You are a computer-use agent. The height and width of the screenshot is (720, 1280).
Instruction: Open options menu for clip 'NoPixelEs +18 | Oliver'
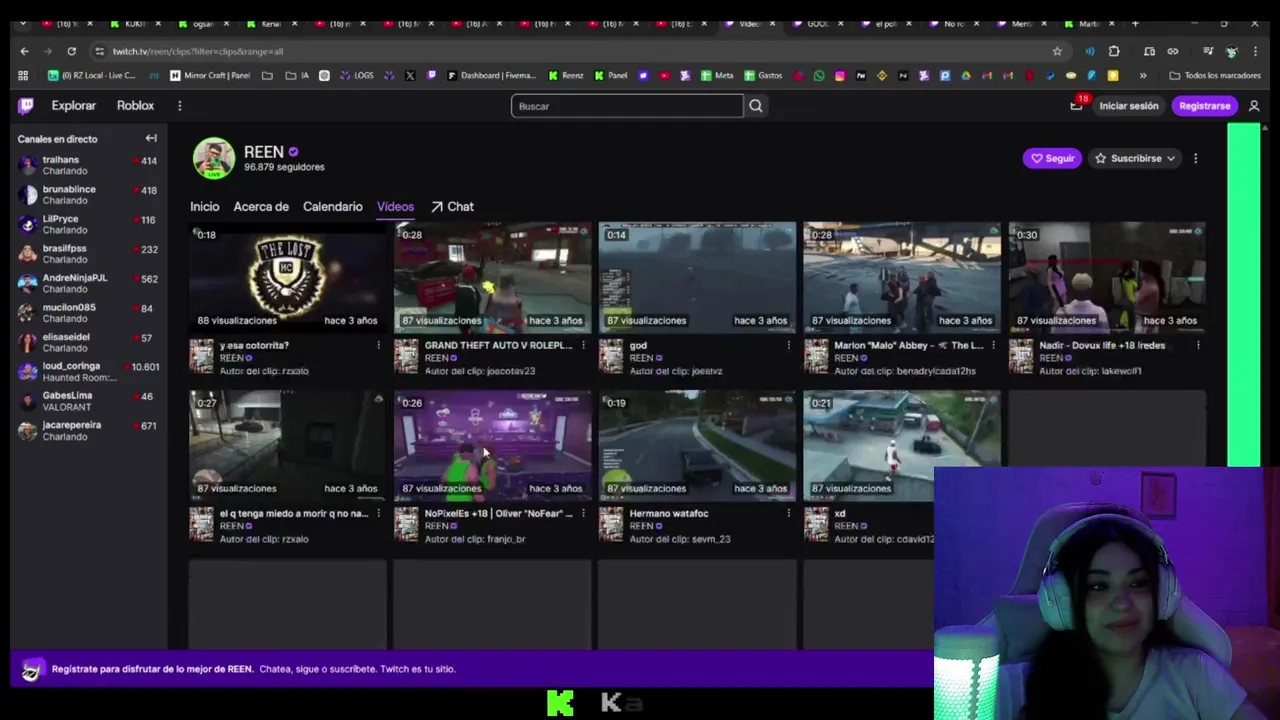(x=583, y=513)
